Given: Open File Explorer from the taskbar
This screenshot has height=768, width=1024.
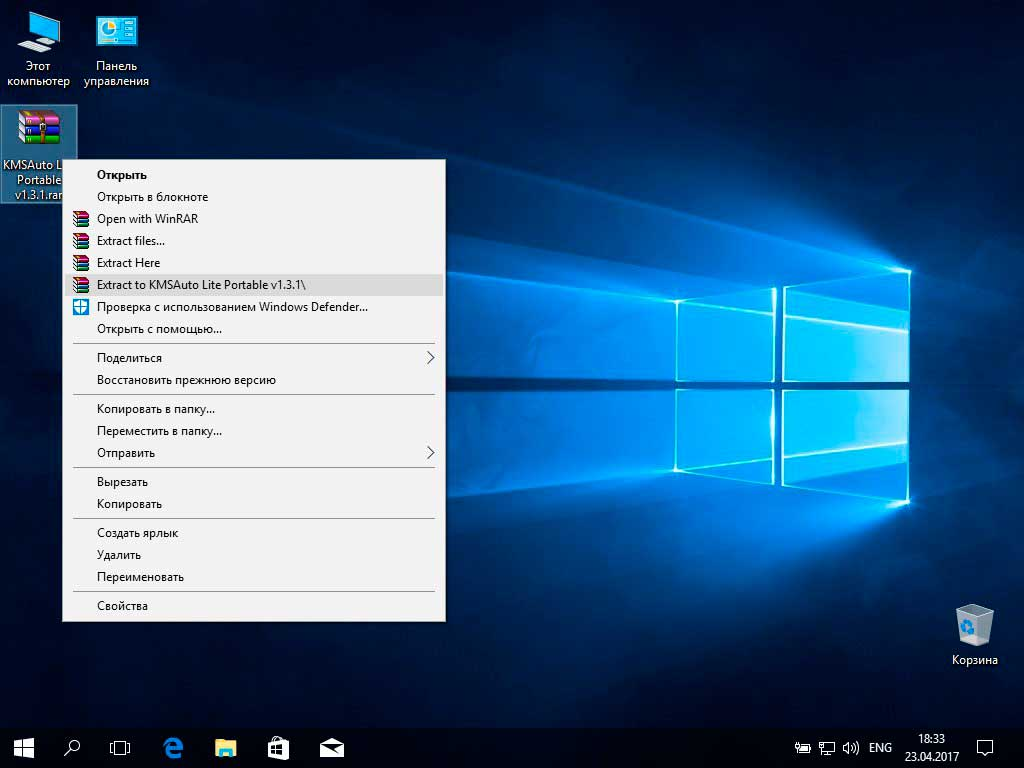Looking at the screenshot, I should [226, 748].
